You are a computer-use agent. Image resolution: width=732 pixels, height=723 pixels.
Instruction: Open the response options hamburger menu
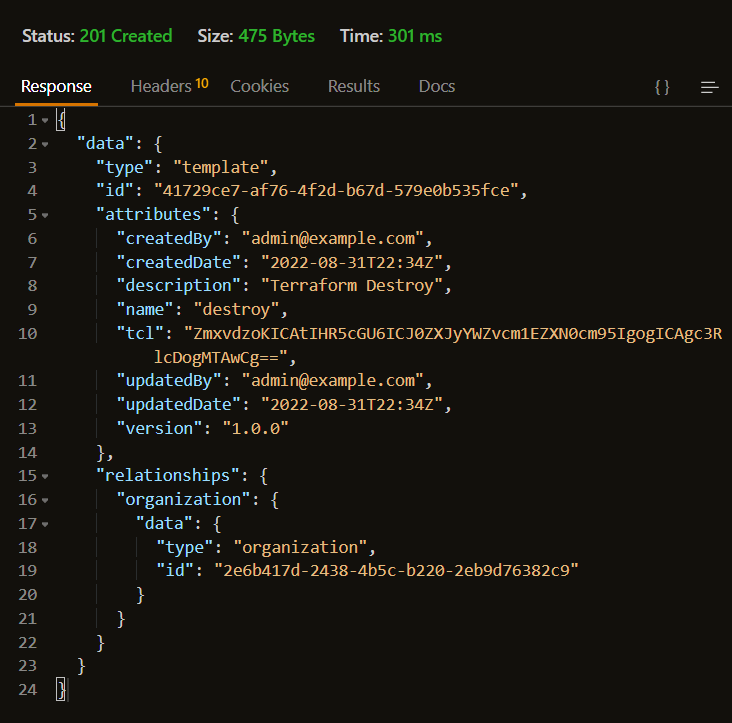pyautogui.click(x=710, y=87)
